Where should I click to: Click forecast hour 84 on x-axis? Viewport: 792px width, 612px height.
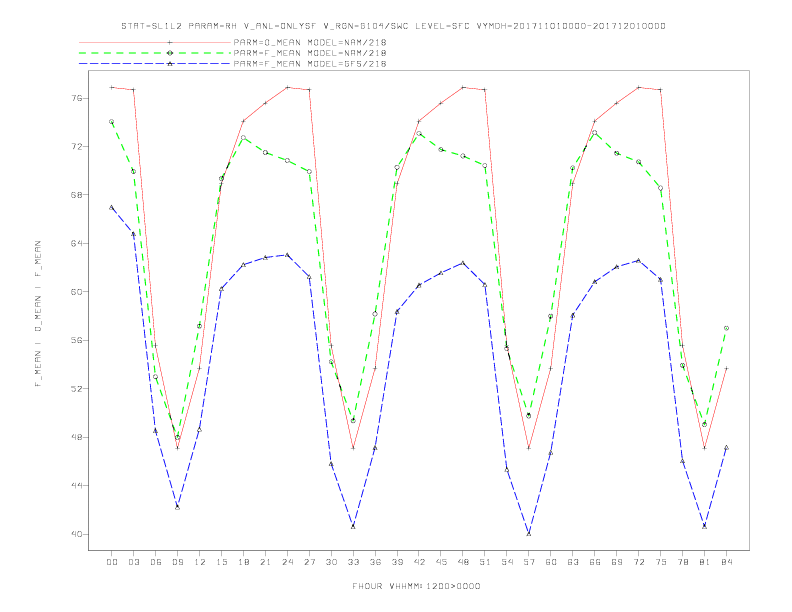click(727, 562)
